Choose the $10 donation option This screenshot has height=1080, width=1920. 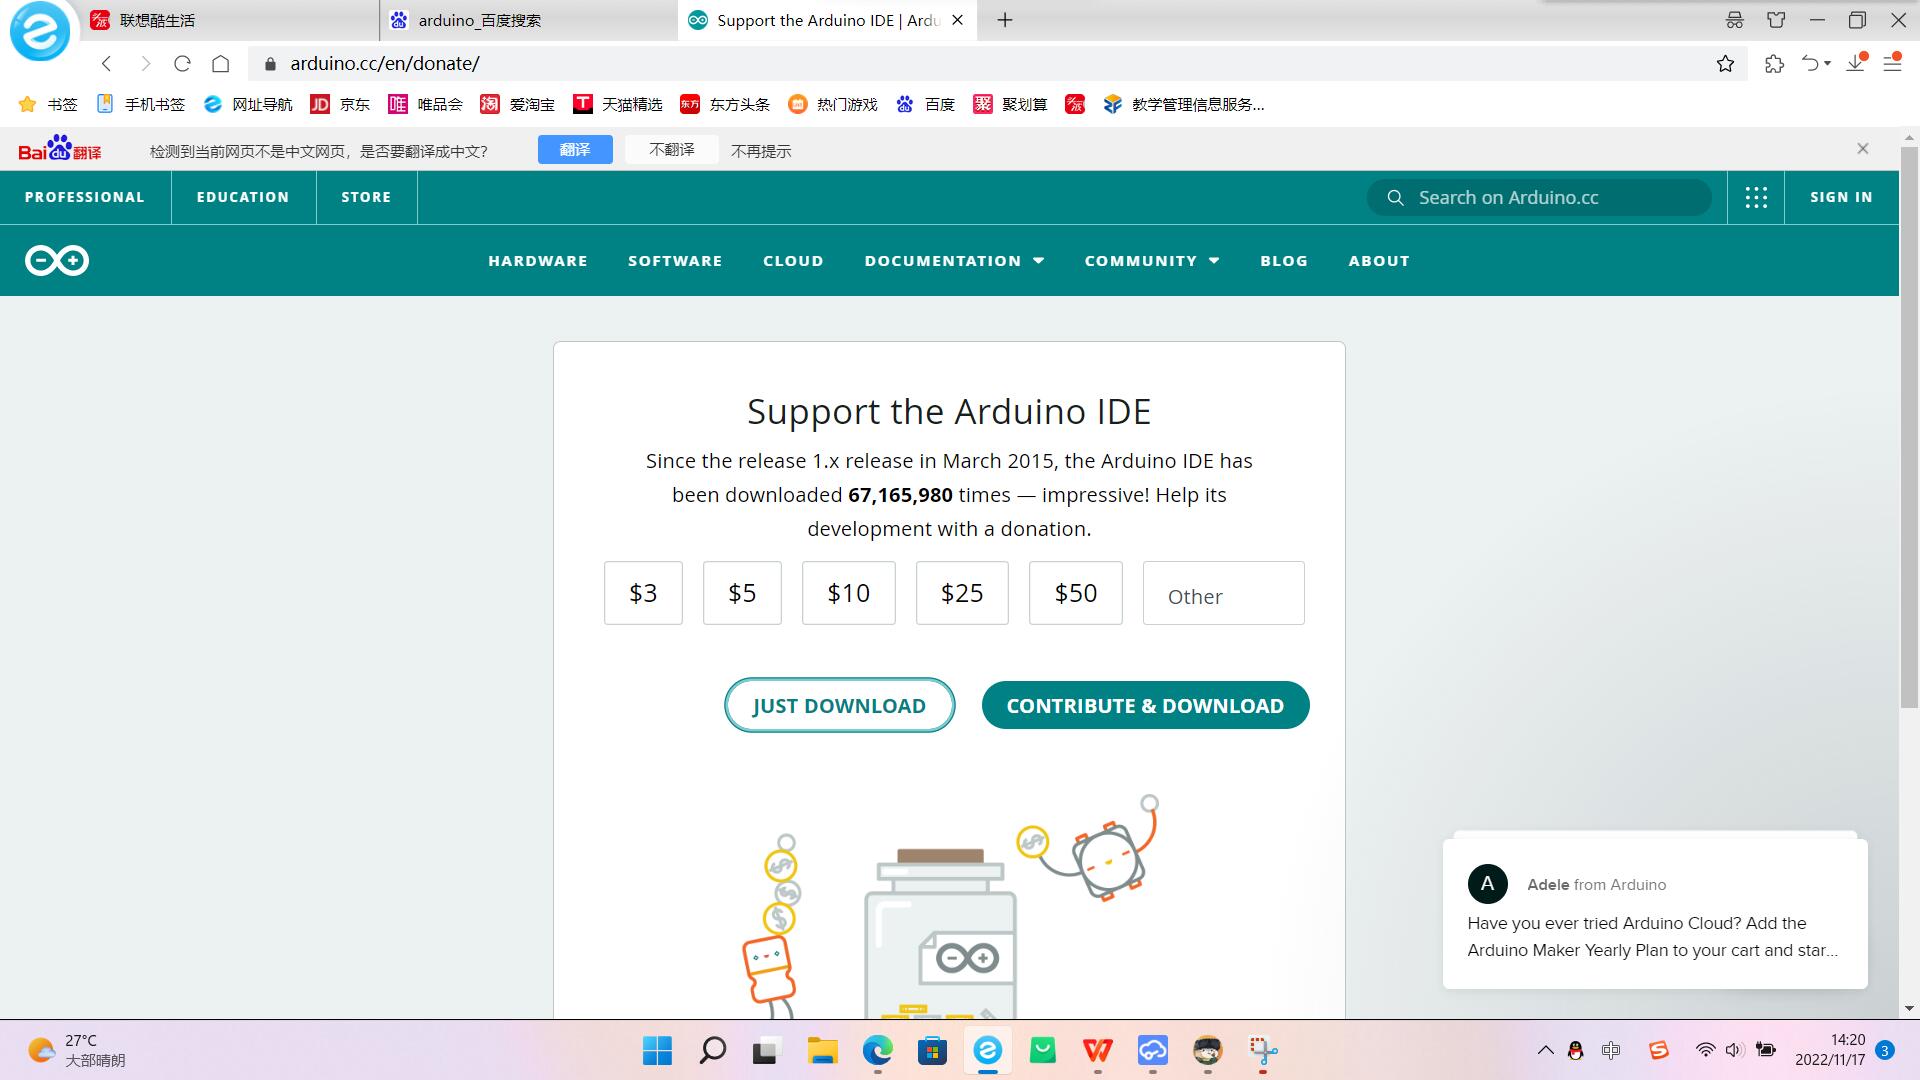[x=848, y=593]
